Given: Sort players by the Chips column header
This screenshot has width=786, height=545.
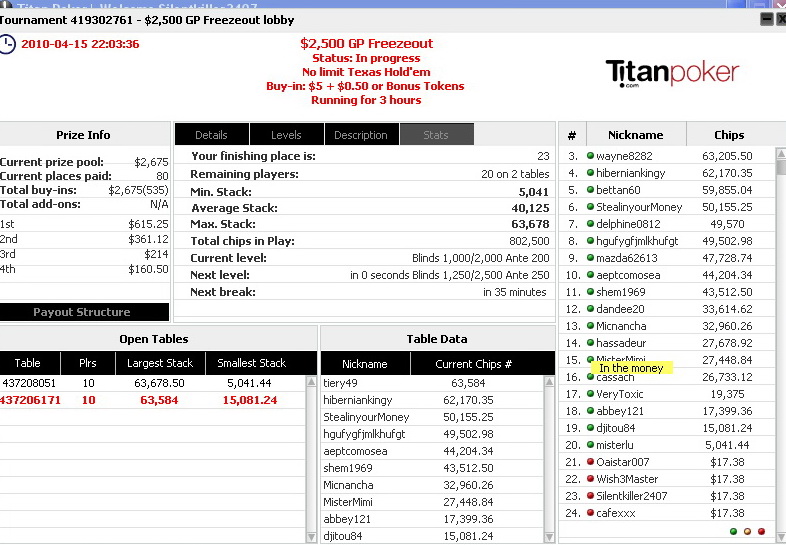Looking at the screenshot, I should point(729,135).
